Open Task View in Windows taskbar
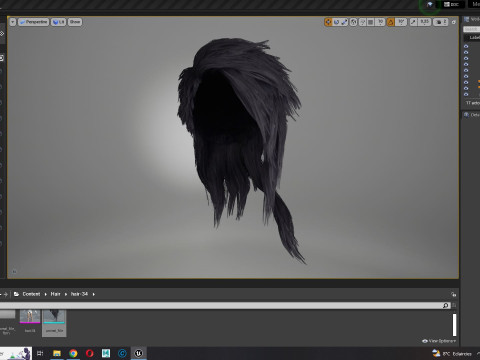This screenshot has width=480, height=360. point(40,353)
